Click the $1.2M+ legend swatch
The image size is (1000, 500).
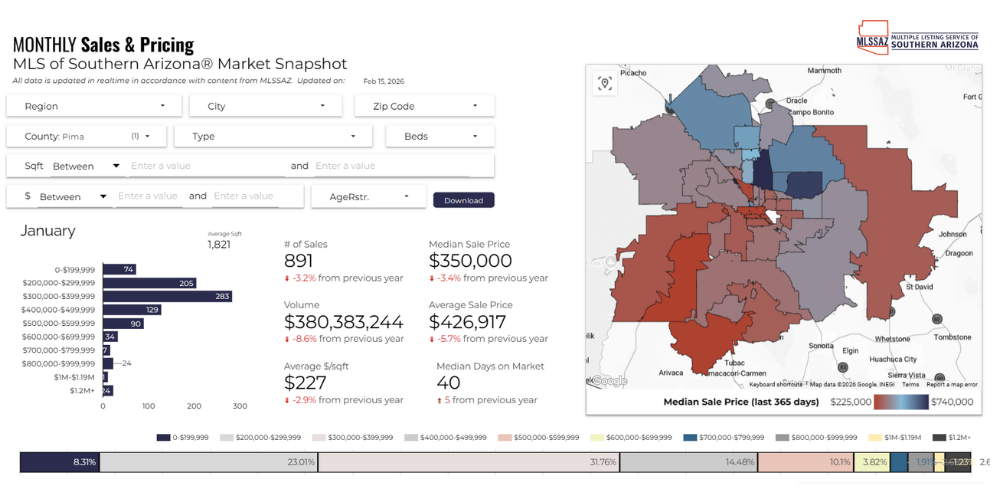(939, 438)
